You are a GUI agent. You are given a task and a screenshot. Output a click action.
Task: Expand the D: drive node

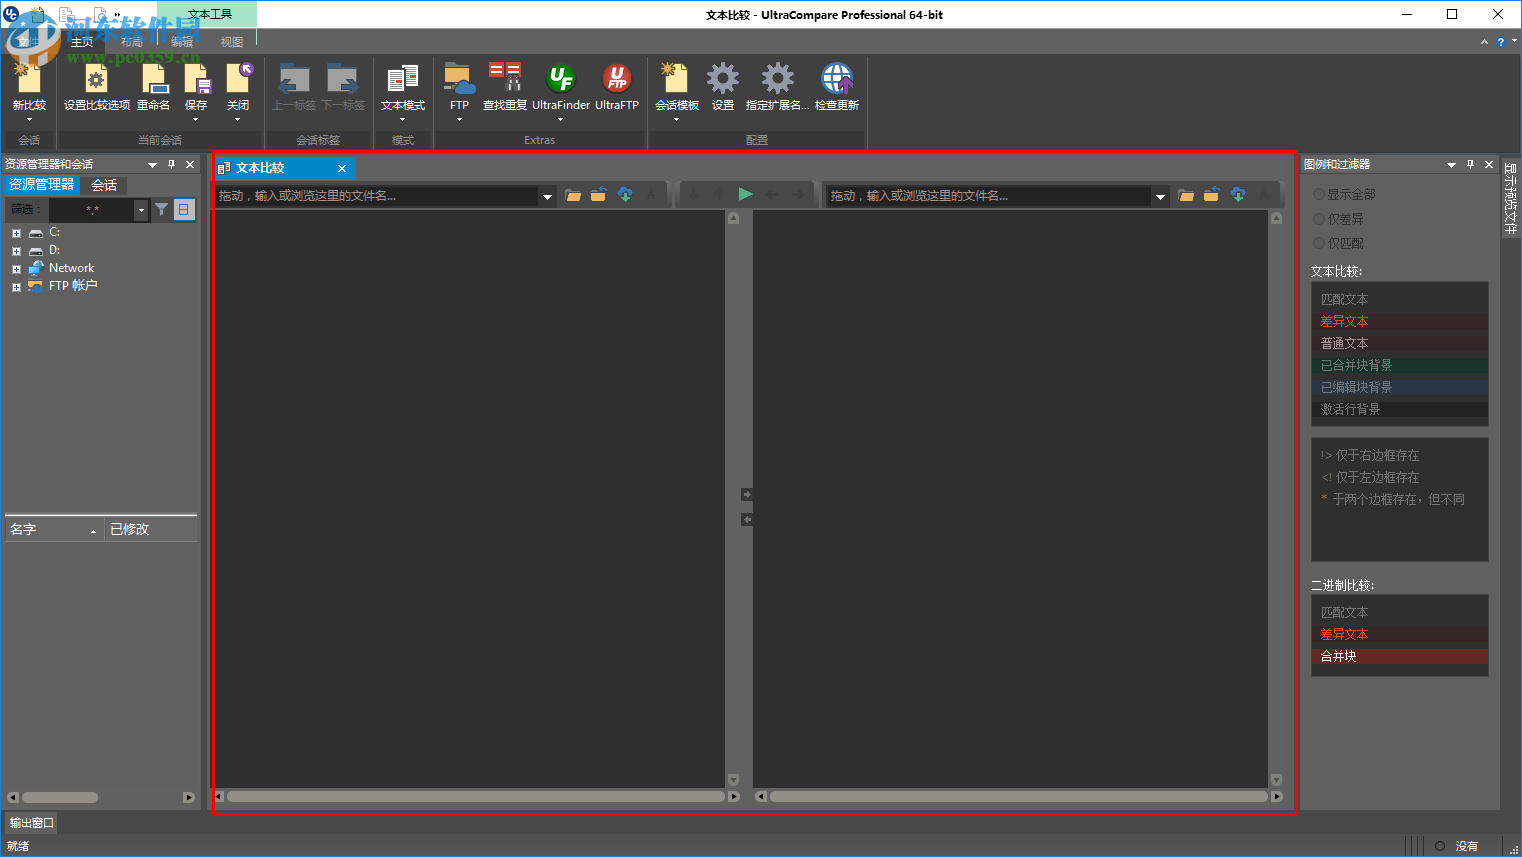click(16, 251)
